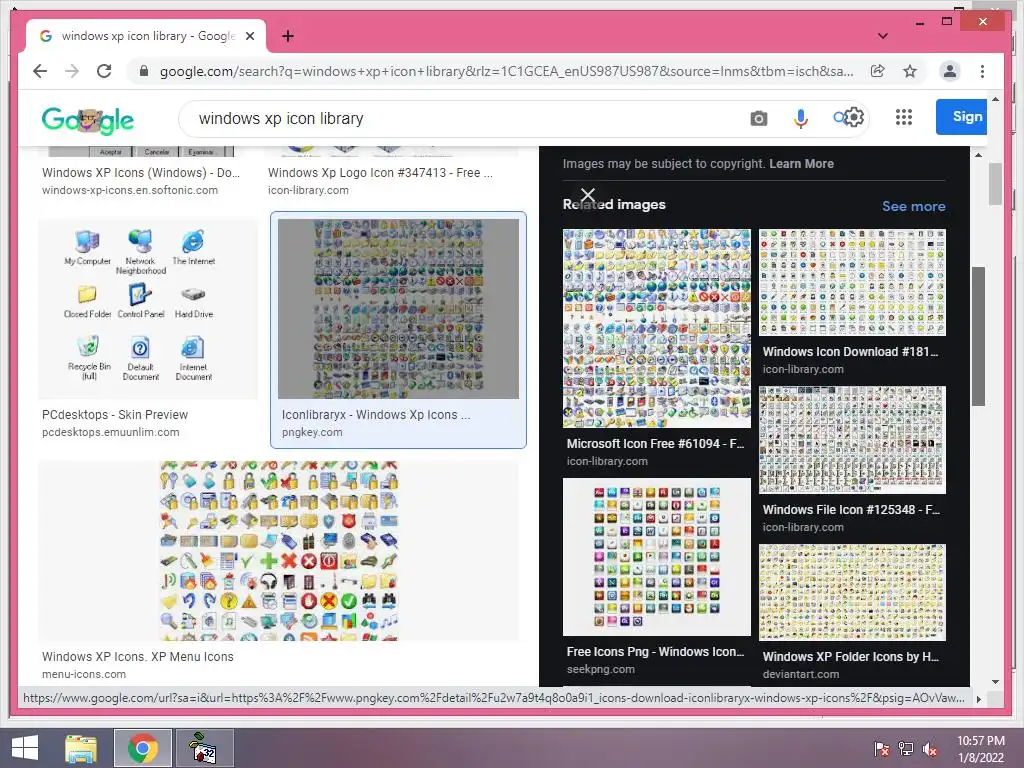Go back to the previous page
The height and width of the screenshot is (768, 1024).
(x=40, y=71)
